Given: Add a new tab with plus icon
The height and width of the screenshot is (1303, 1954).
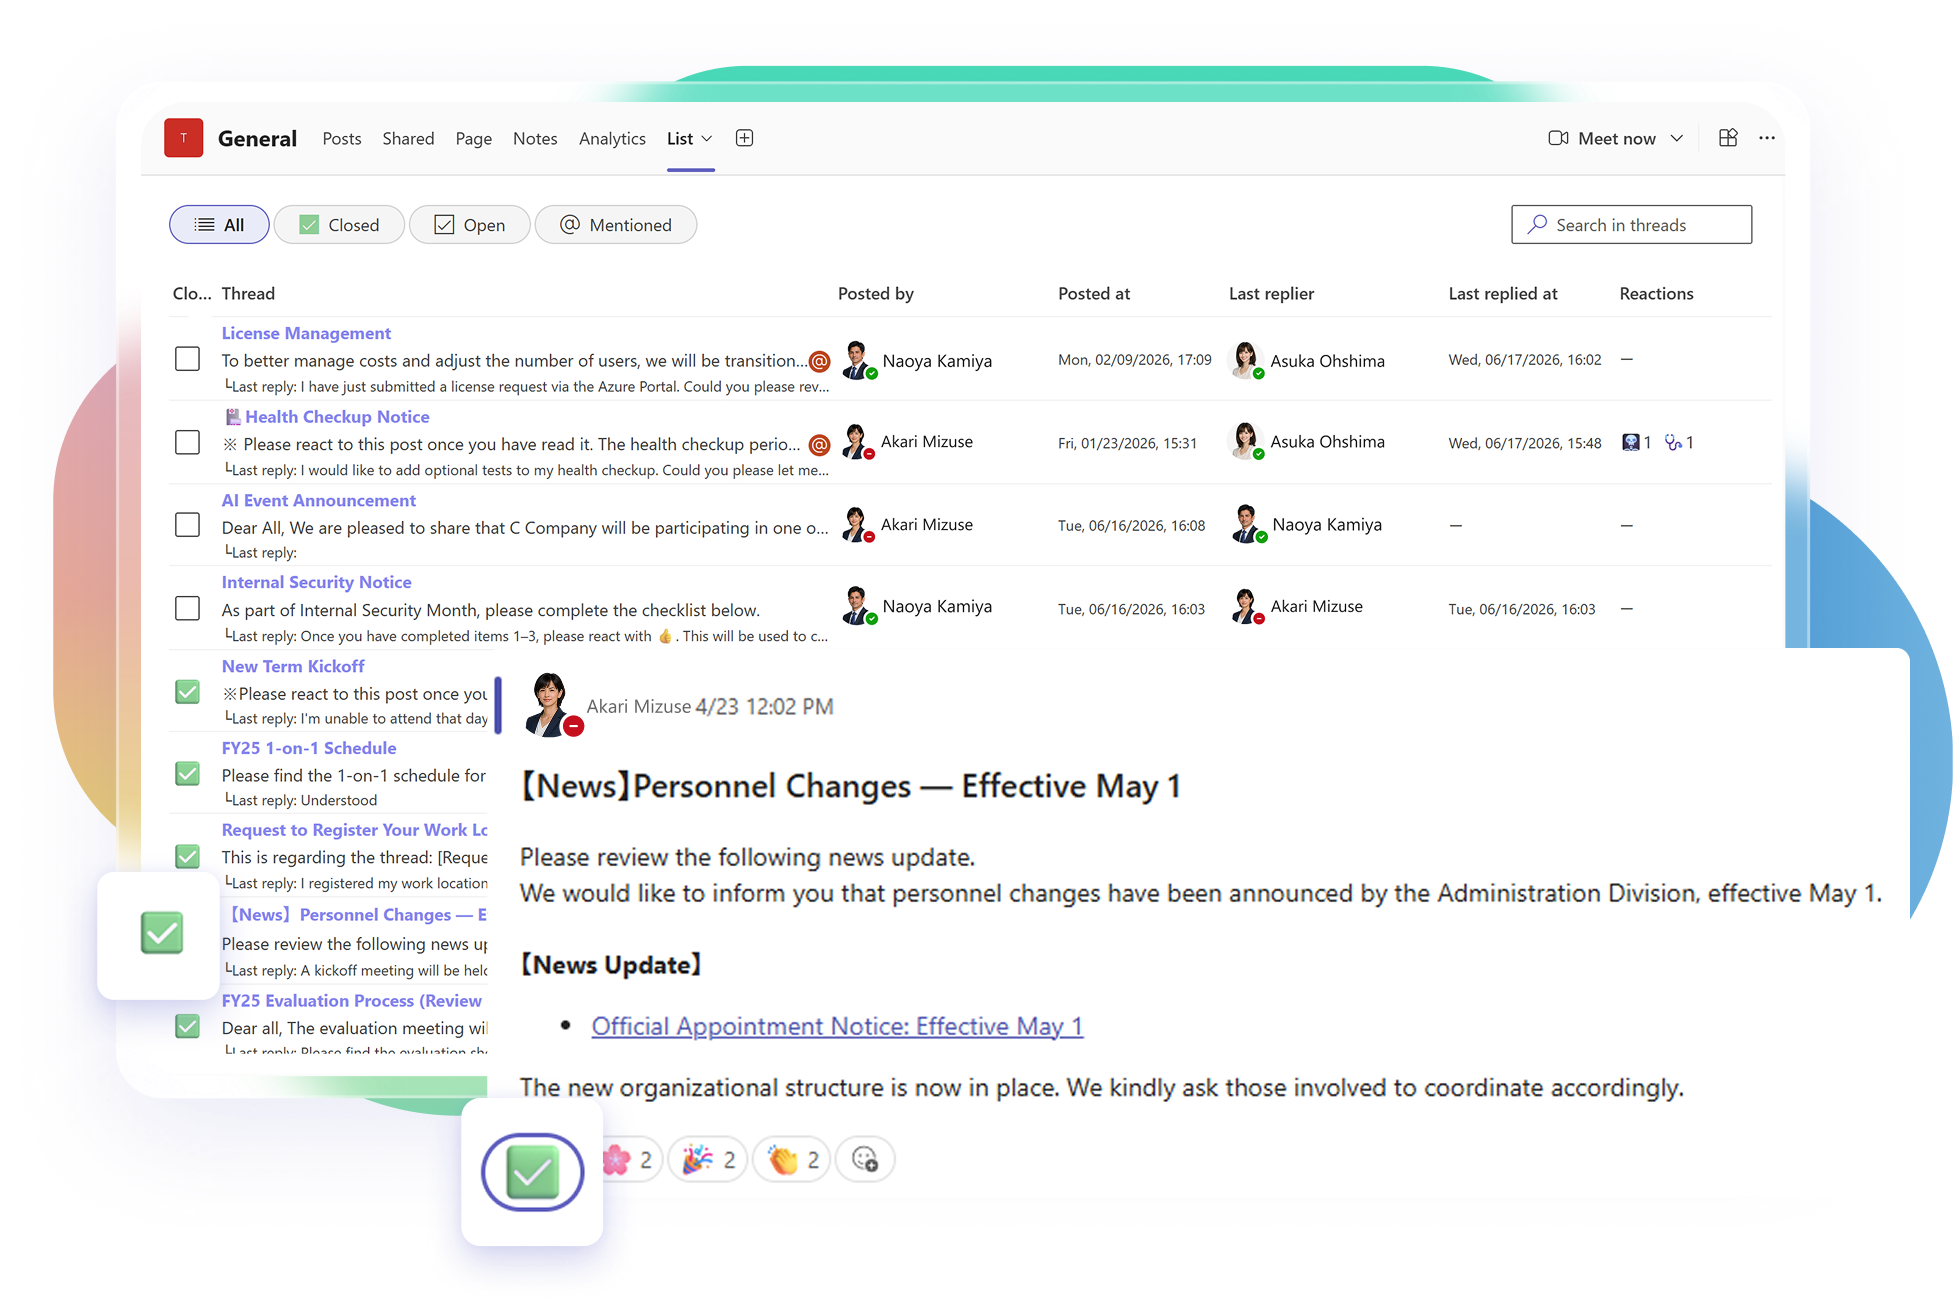Looking at the screenshot, I should [x=744, y=138].
